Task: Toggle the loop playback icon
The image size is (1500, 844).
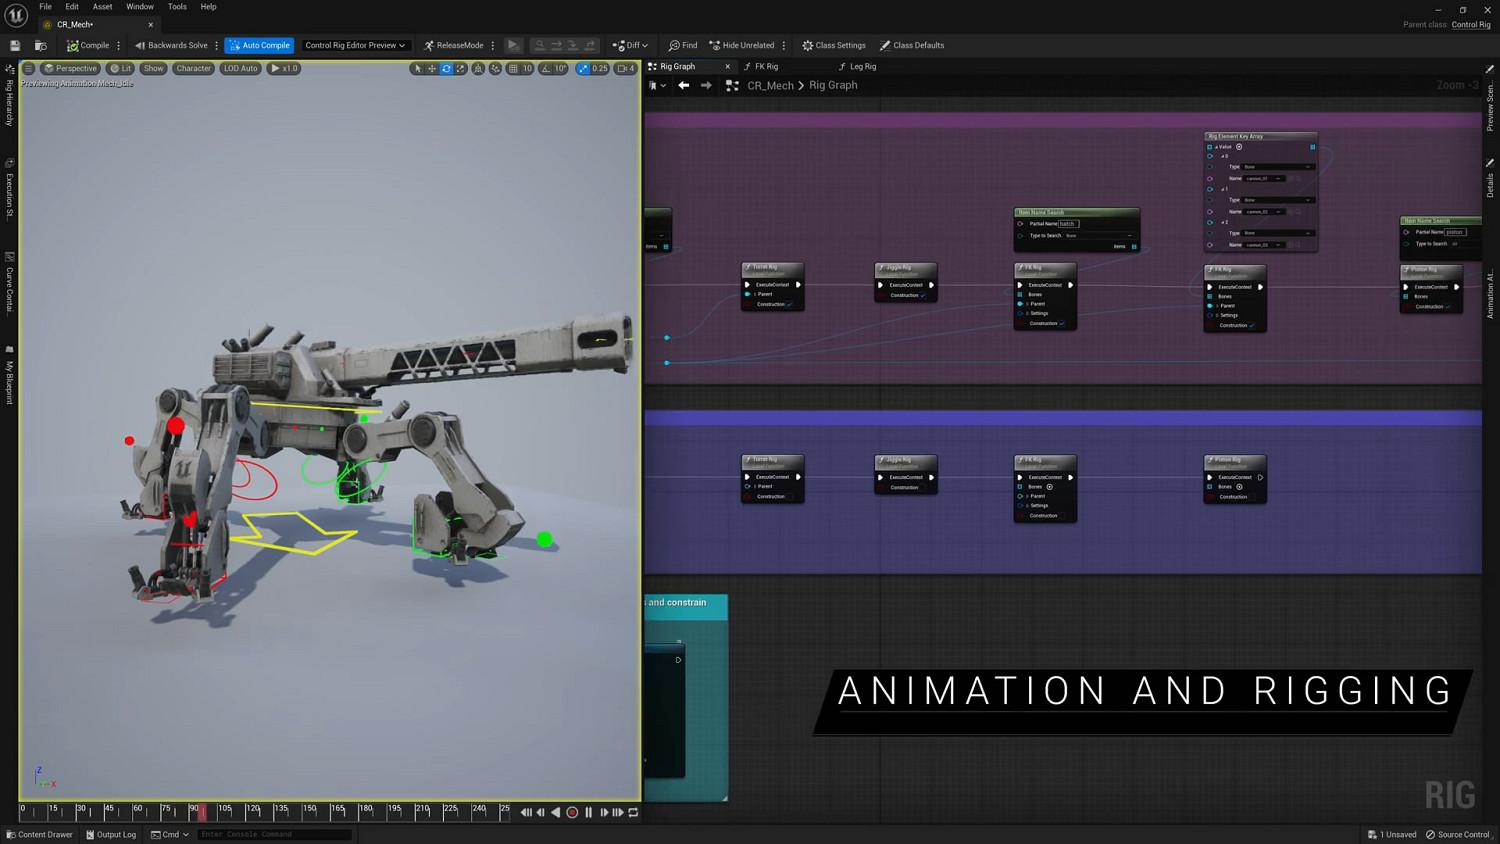Action: coord(633,813)
